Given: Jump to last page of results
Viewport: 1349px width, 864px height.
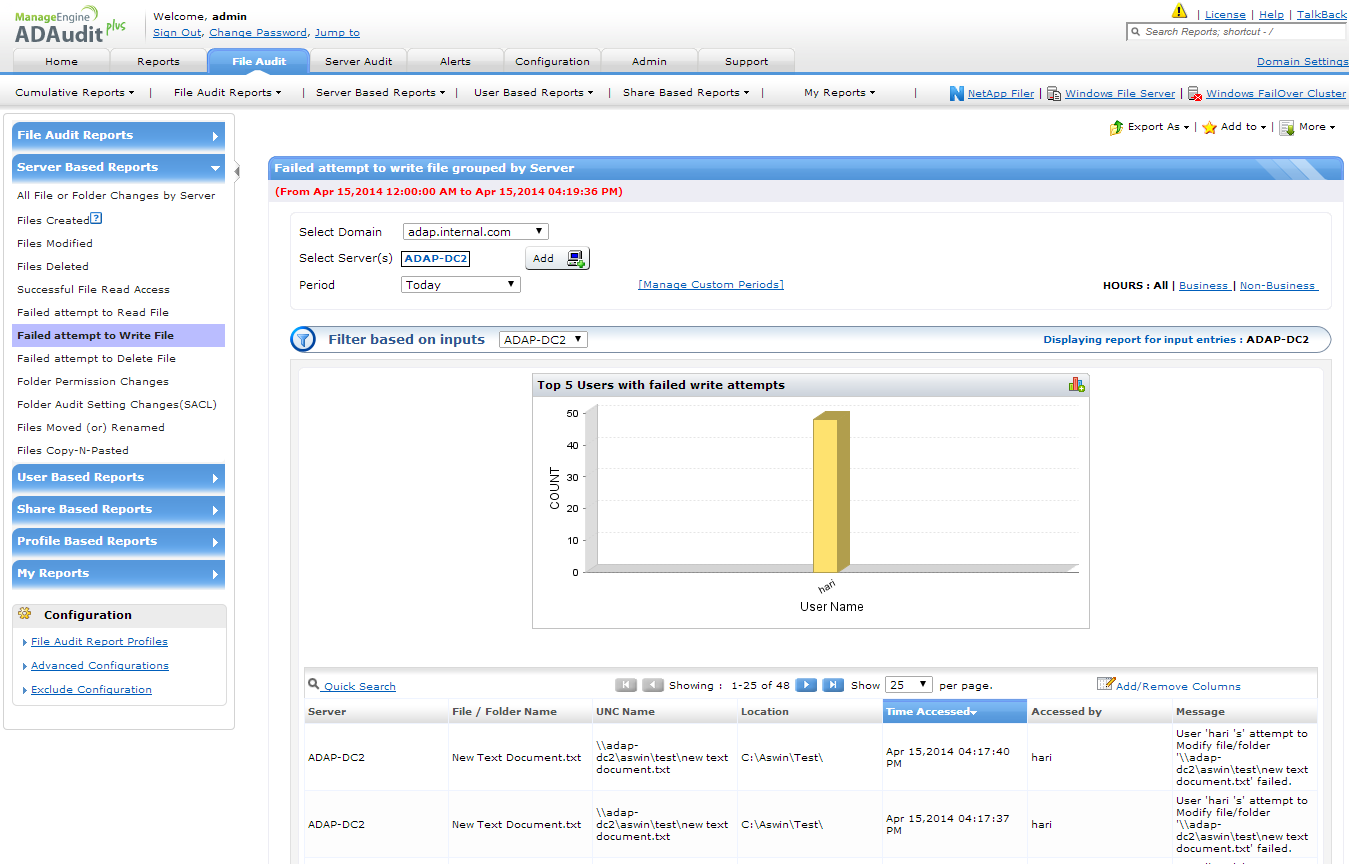Looking at the screenshot, I should tap(833, 685).
